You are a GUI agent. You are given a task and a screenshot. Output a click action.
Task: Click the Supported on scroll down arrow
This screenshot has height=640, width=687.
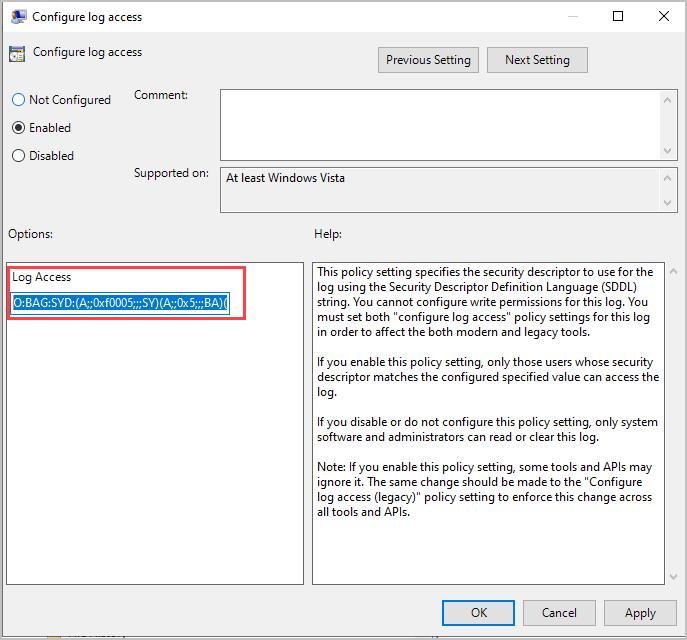pos(668,203)
